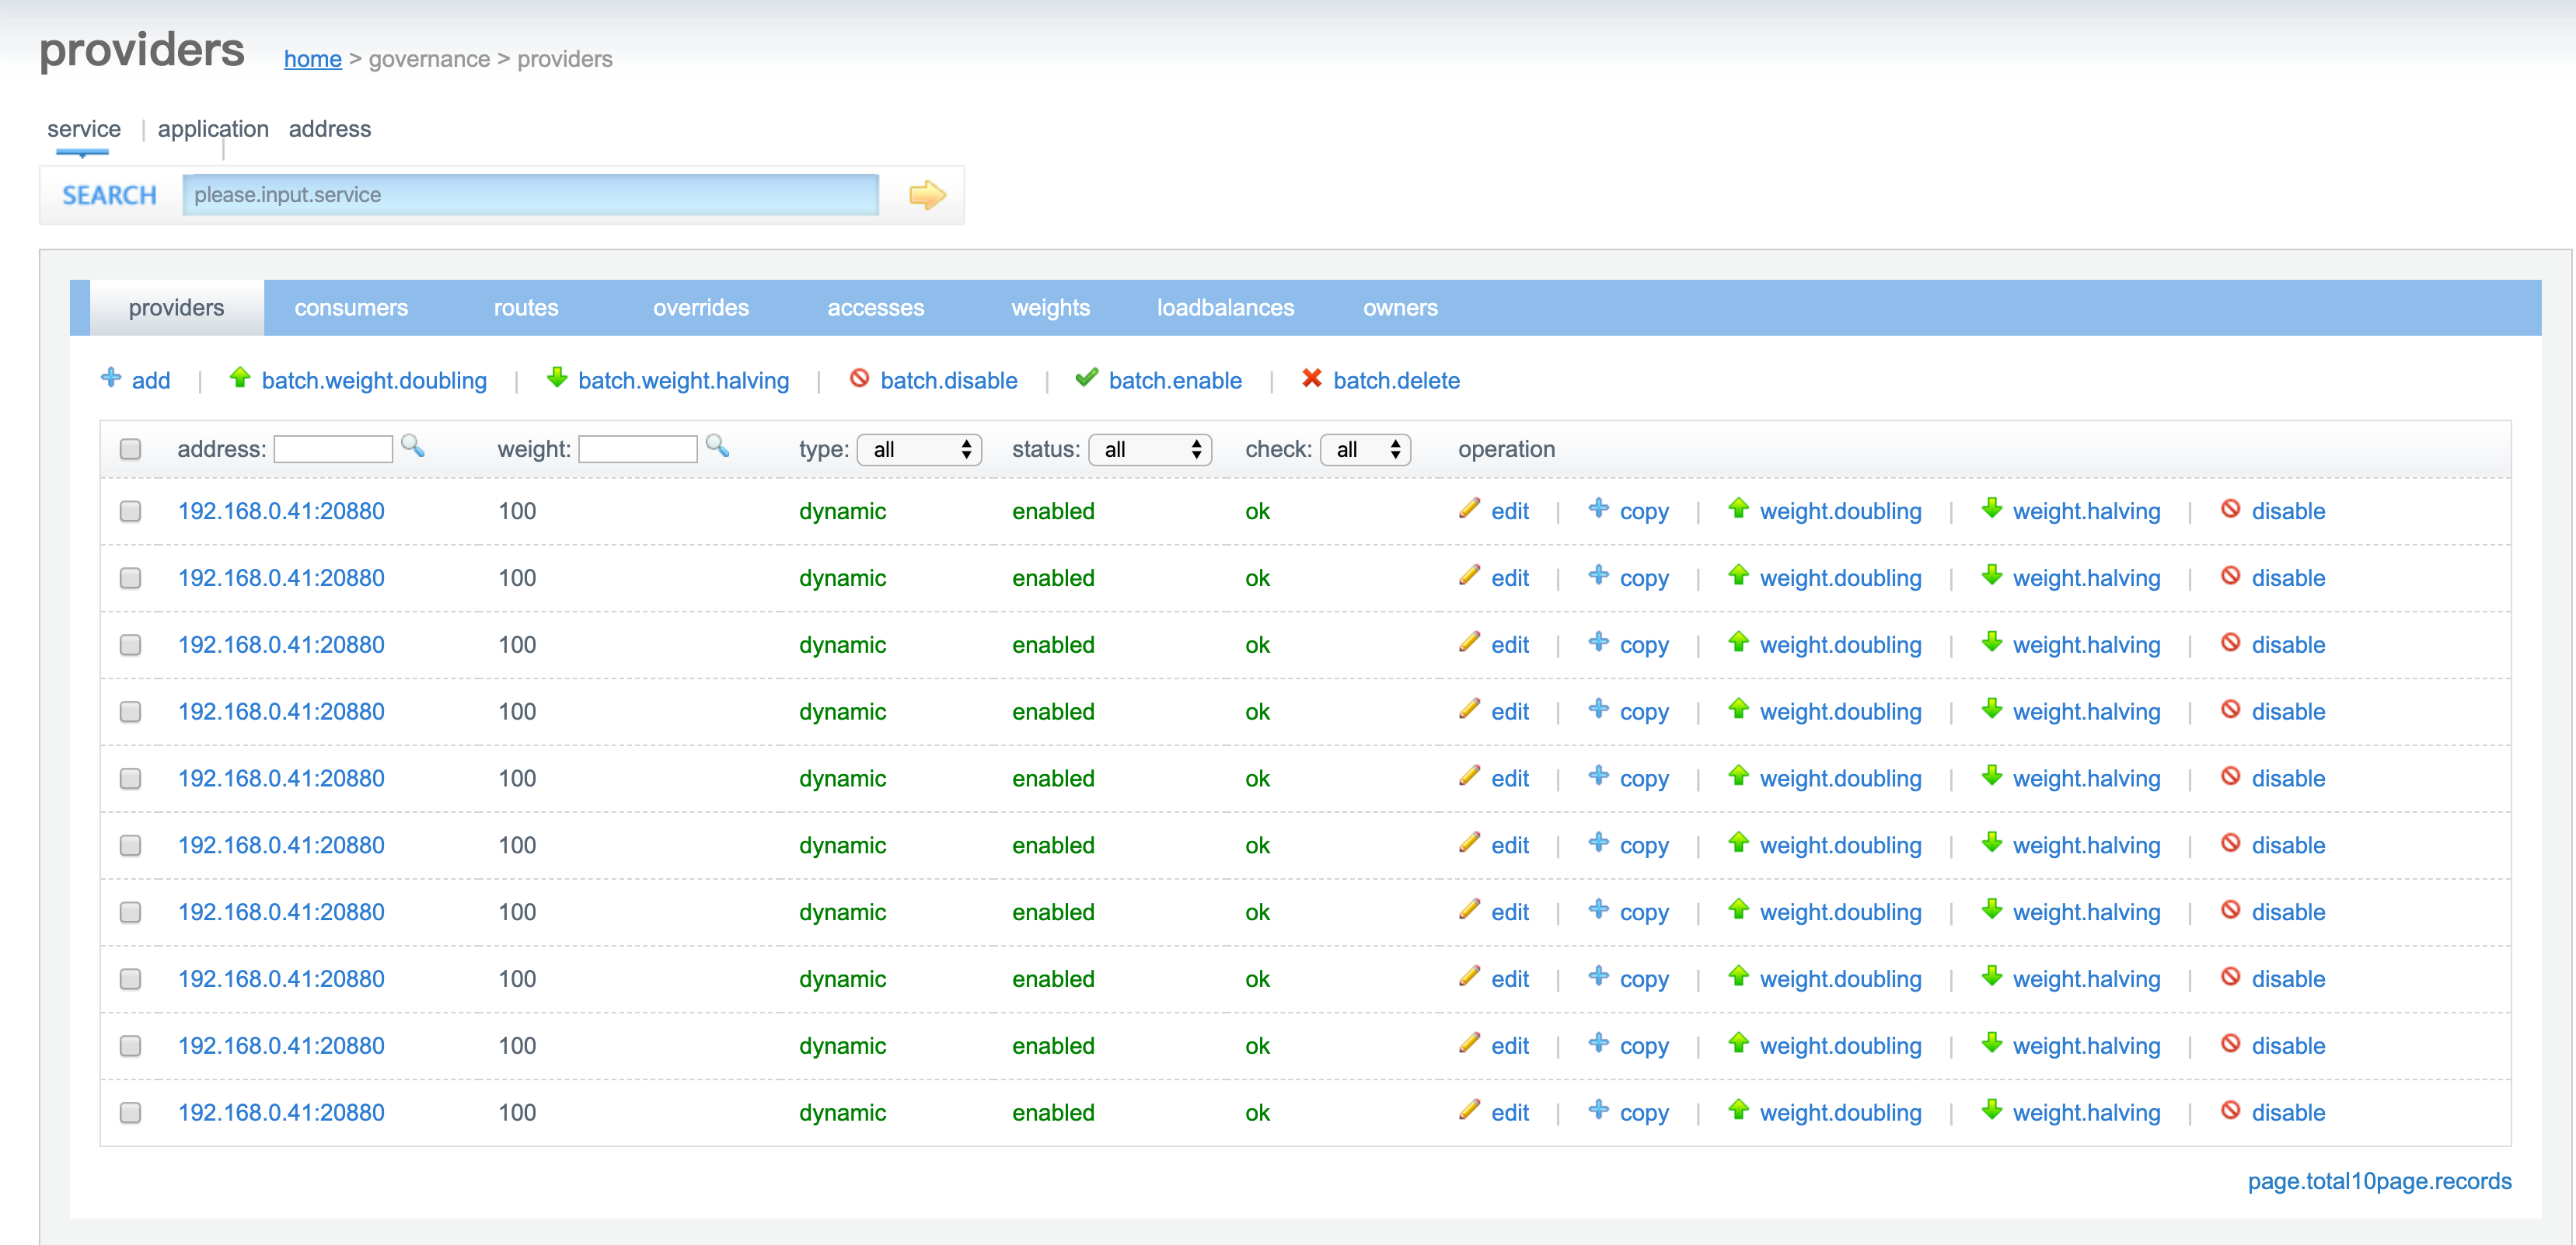Check the fifth provider row checkbox
2576x1245 pixels.
pos(130,778)
